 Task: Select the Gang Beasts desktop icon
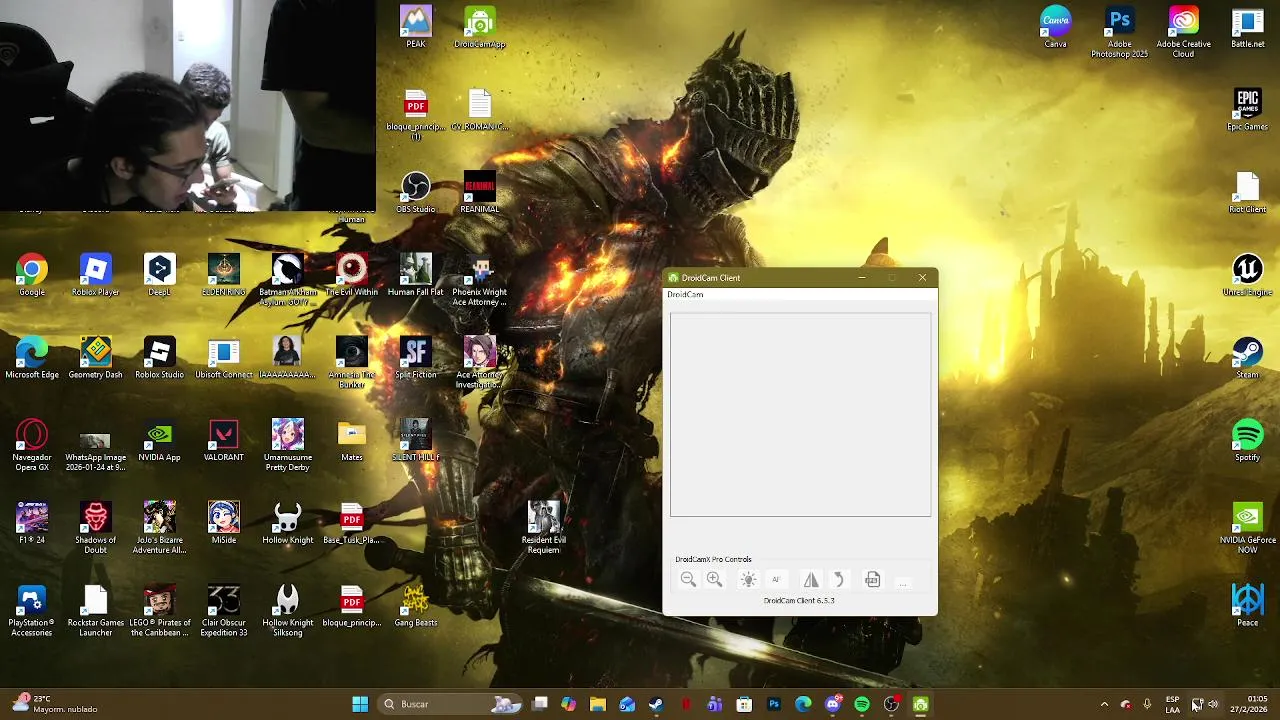(416, 606)
